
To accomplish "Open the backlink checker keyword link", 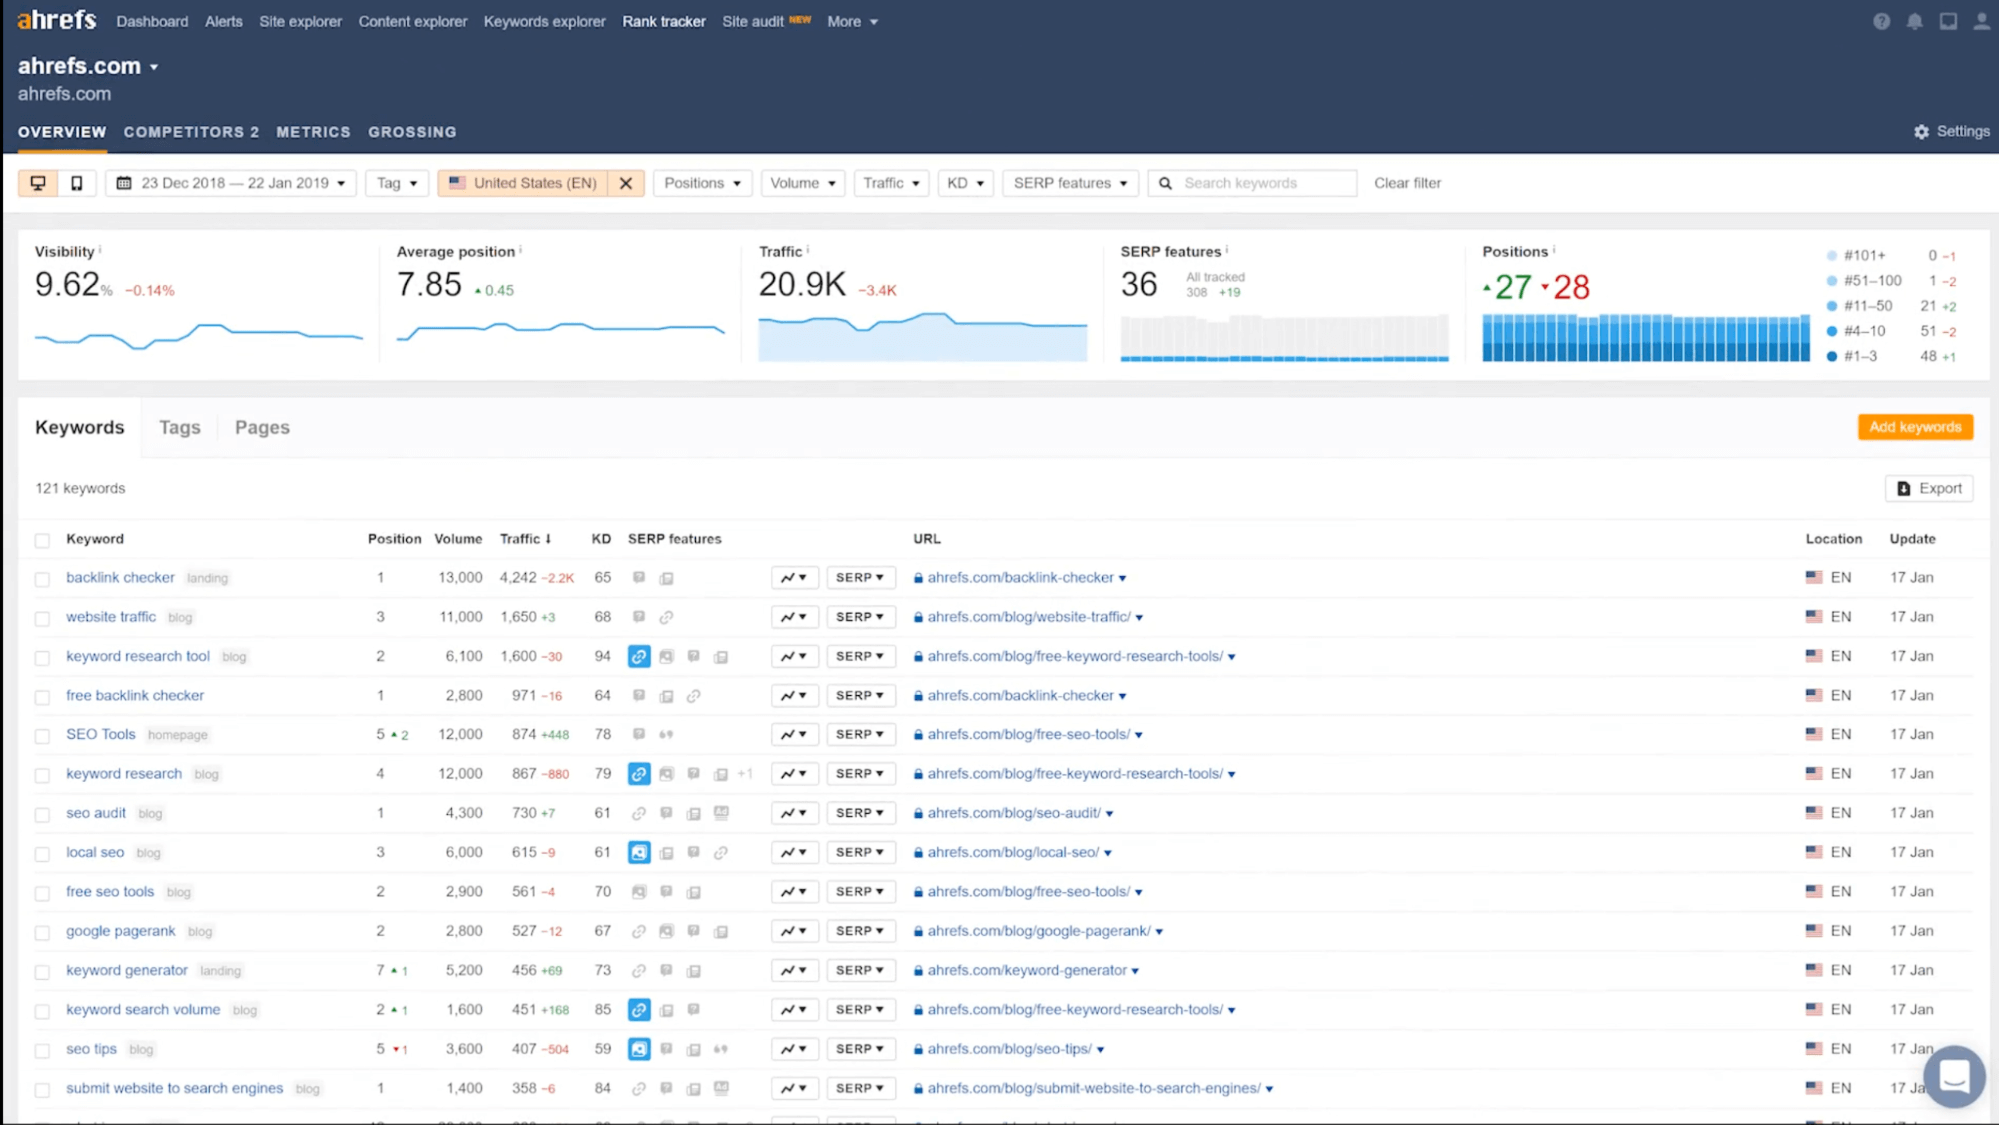I will tap(120, 577).
